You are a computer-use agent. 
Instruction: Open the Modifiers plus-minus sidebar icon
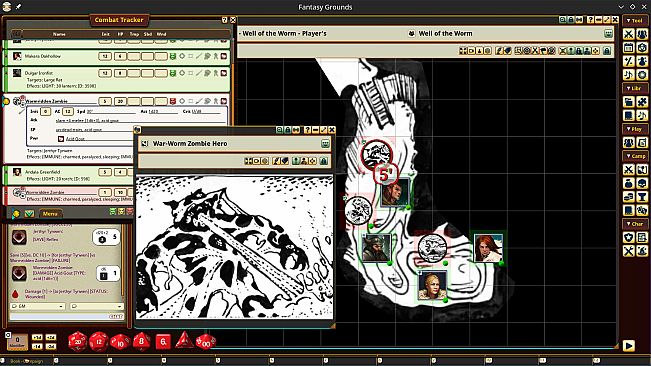tap(629, 61)
